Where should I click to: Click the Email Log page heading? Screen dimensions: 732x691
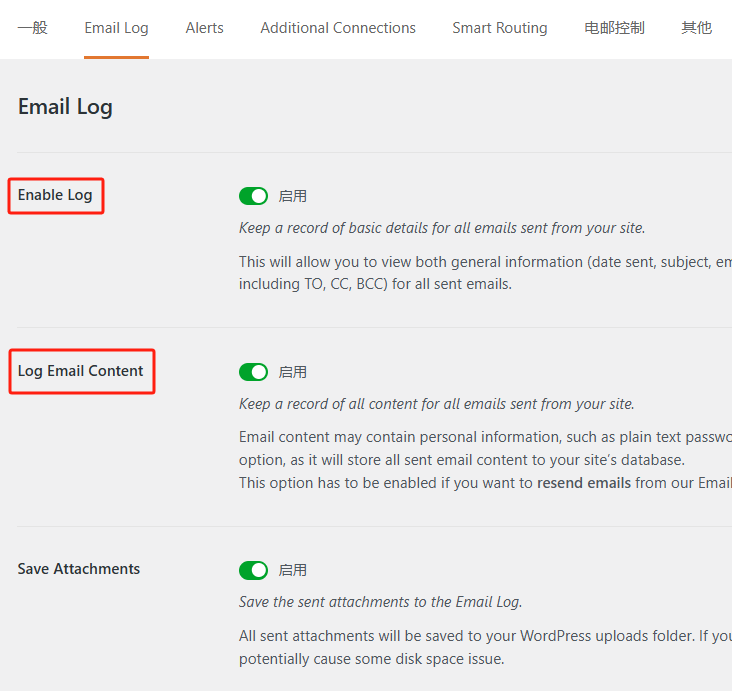click(65, 107)
